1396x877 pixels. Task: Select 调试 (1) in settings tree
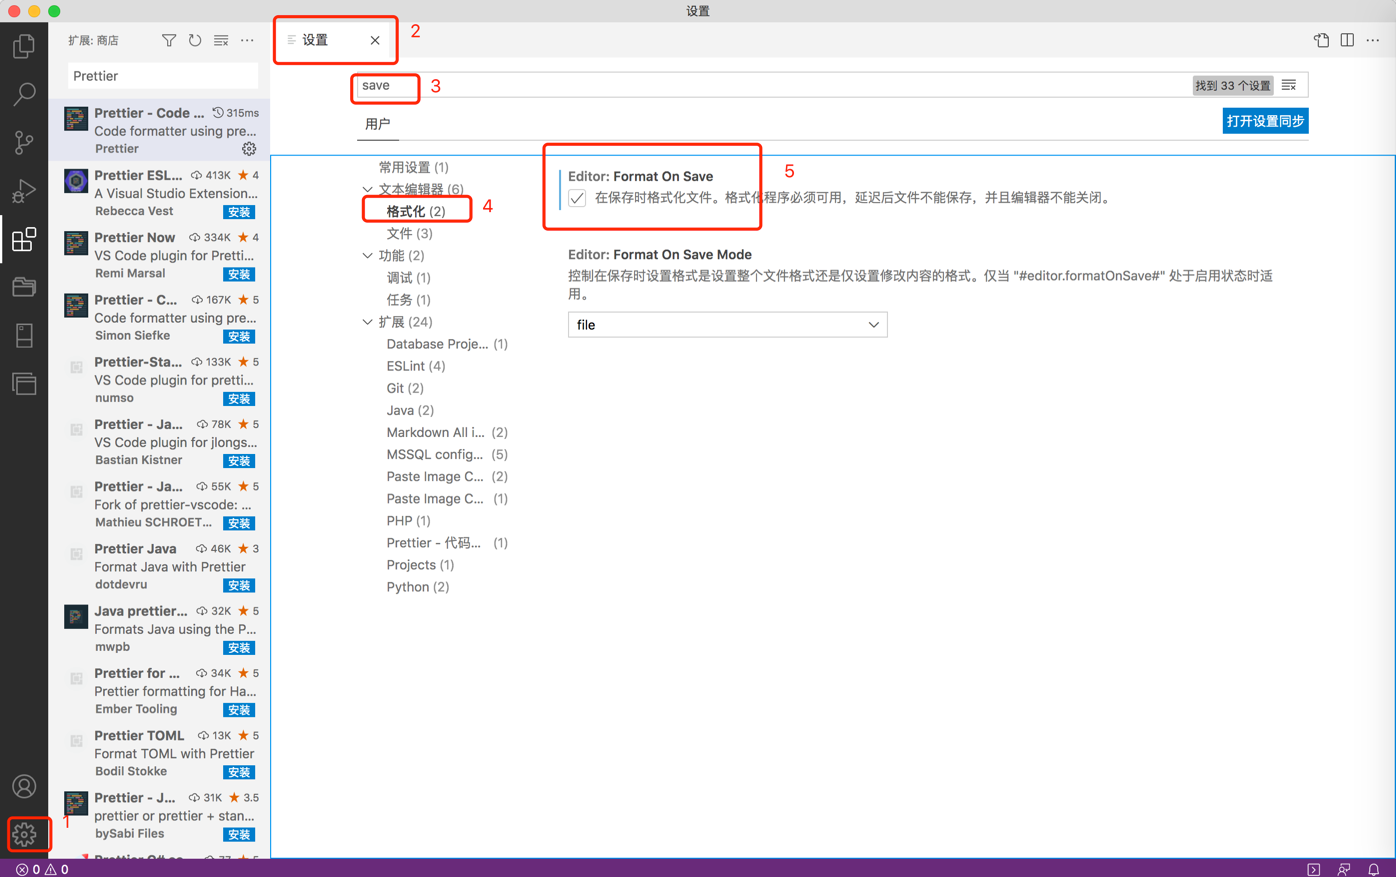pyautogui.click(x=408, y=277)
